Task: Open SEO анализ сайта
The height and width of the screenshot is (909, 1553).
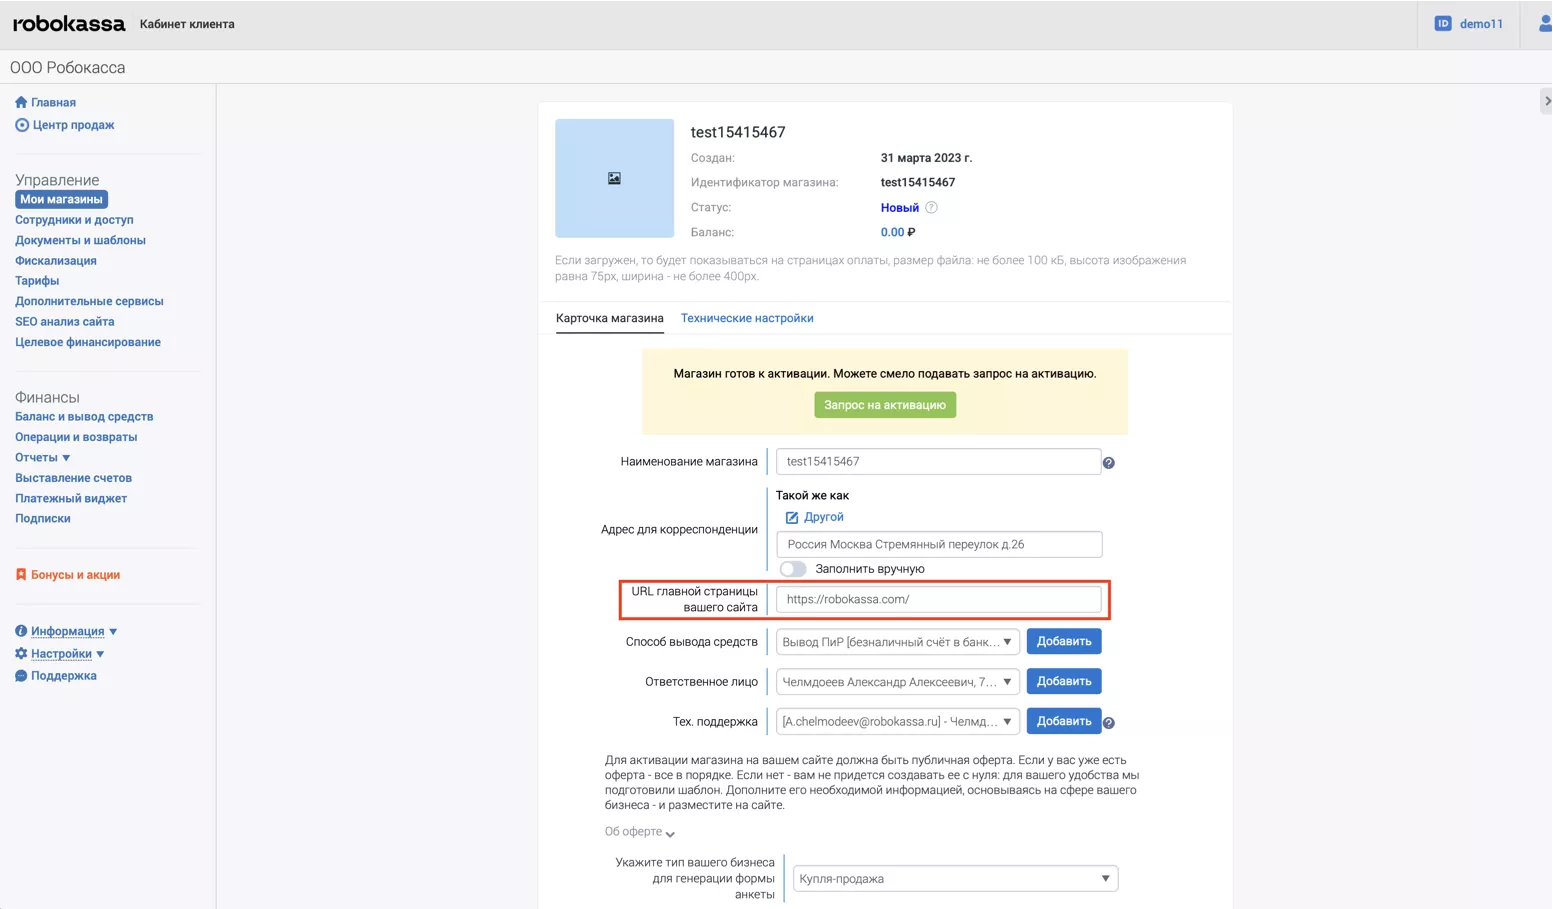Action: pos(65,322)
